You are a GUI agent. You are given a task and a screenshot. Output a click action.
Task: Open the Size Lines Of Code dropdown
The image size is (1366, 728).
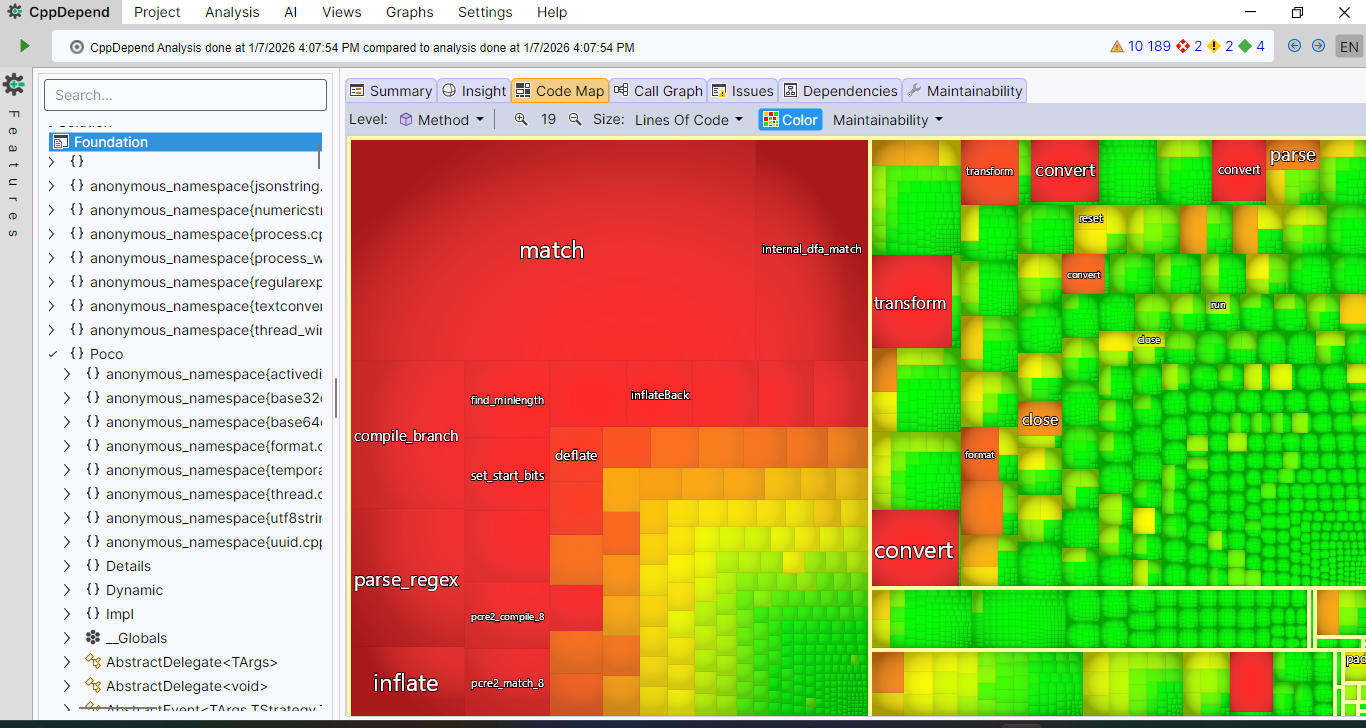click(x=689, y=119)
